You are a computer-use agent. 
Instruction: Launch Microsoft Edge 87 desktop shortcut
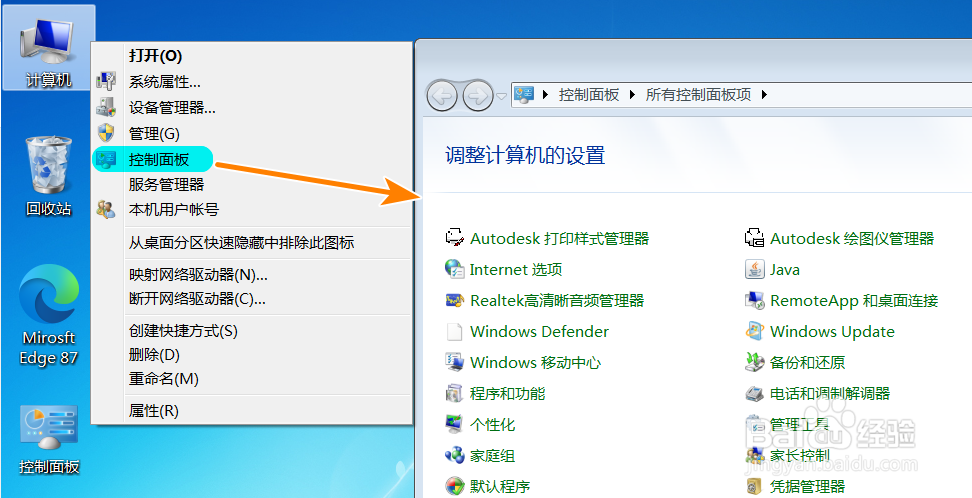(x=48, y=315)
